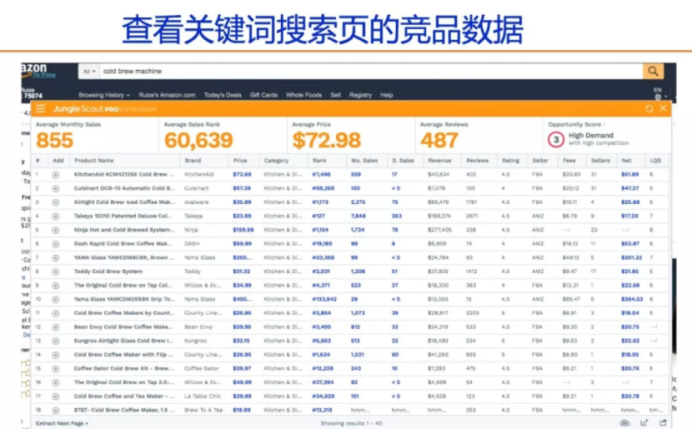Add Takeya 10310 Deluxe product to tracker
The height and width of the screenshot is (430, 692).
click(56, 215)
